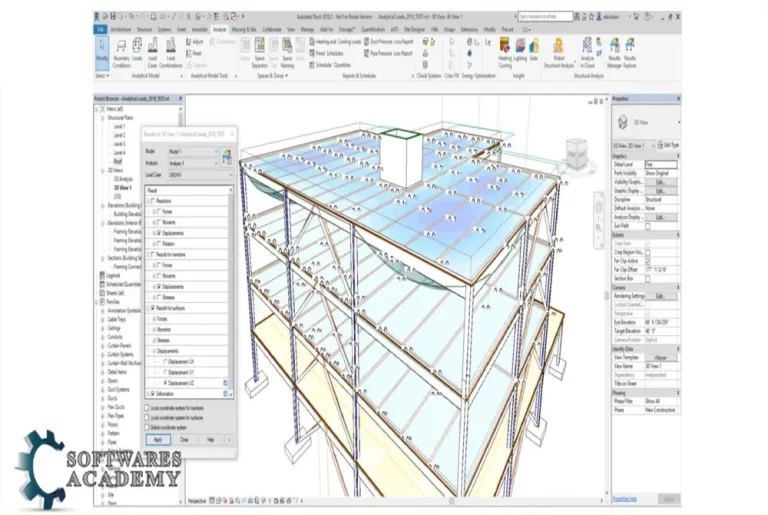Expand the Select panel dropdown

point(102,76)
